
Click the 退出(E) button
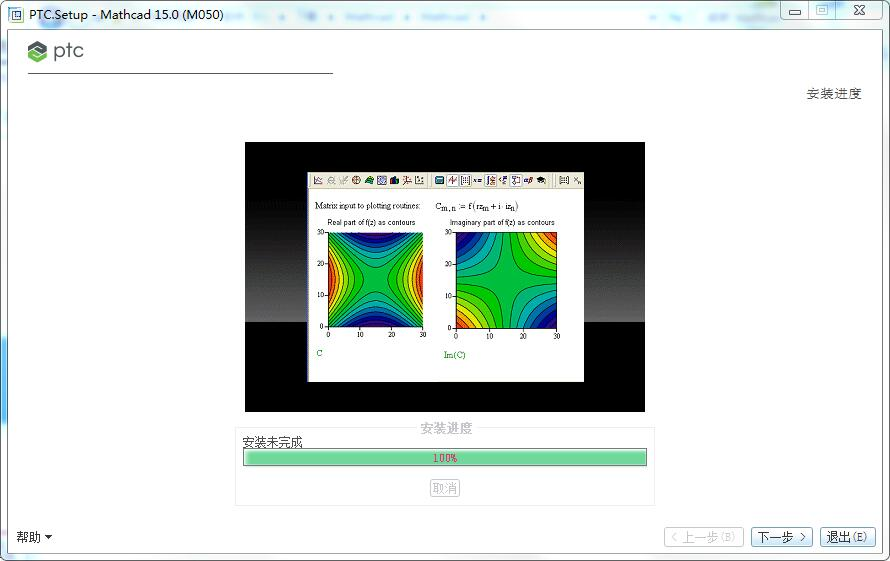(847, 537)
